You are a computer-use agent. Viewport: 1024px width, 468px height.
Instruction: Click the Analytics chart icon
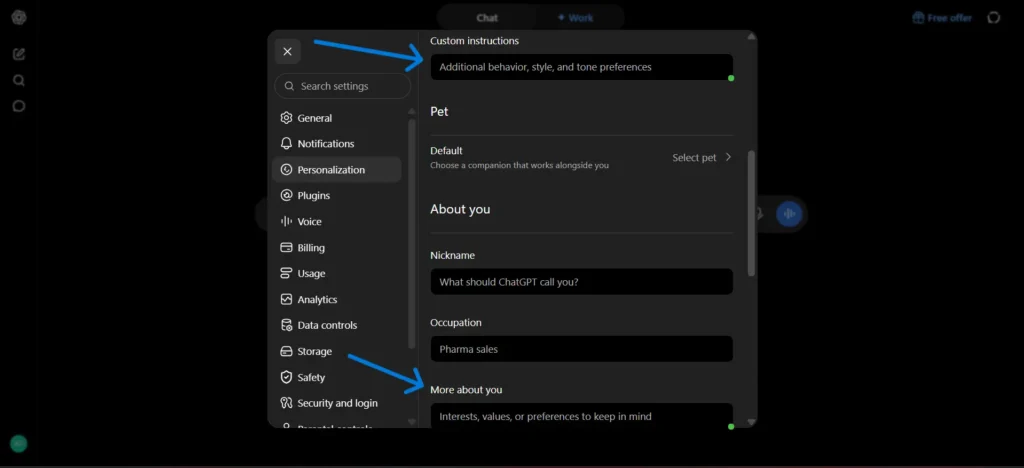tap(286, 300)
